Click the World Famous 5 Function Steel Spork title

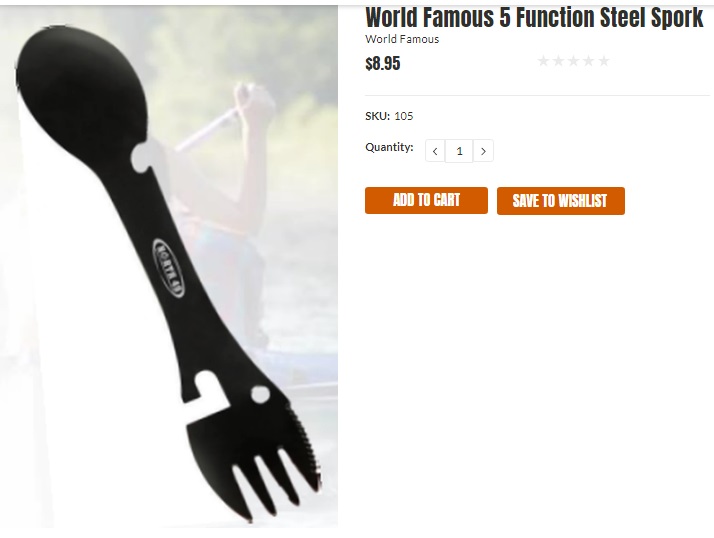tap(535, 17)
